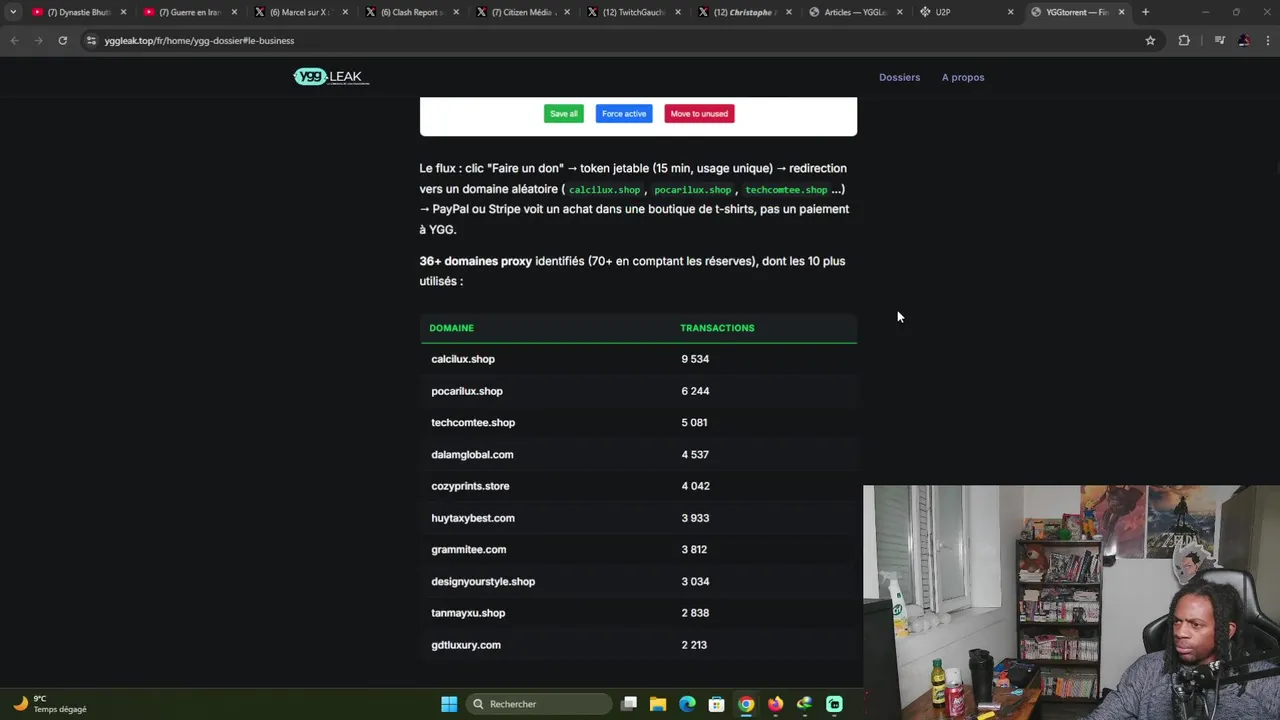
Task: Select the calcilux.shop table row
Action: tap(638, 359)
